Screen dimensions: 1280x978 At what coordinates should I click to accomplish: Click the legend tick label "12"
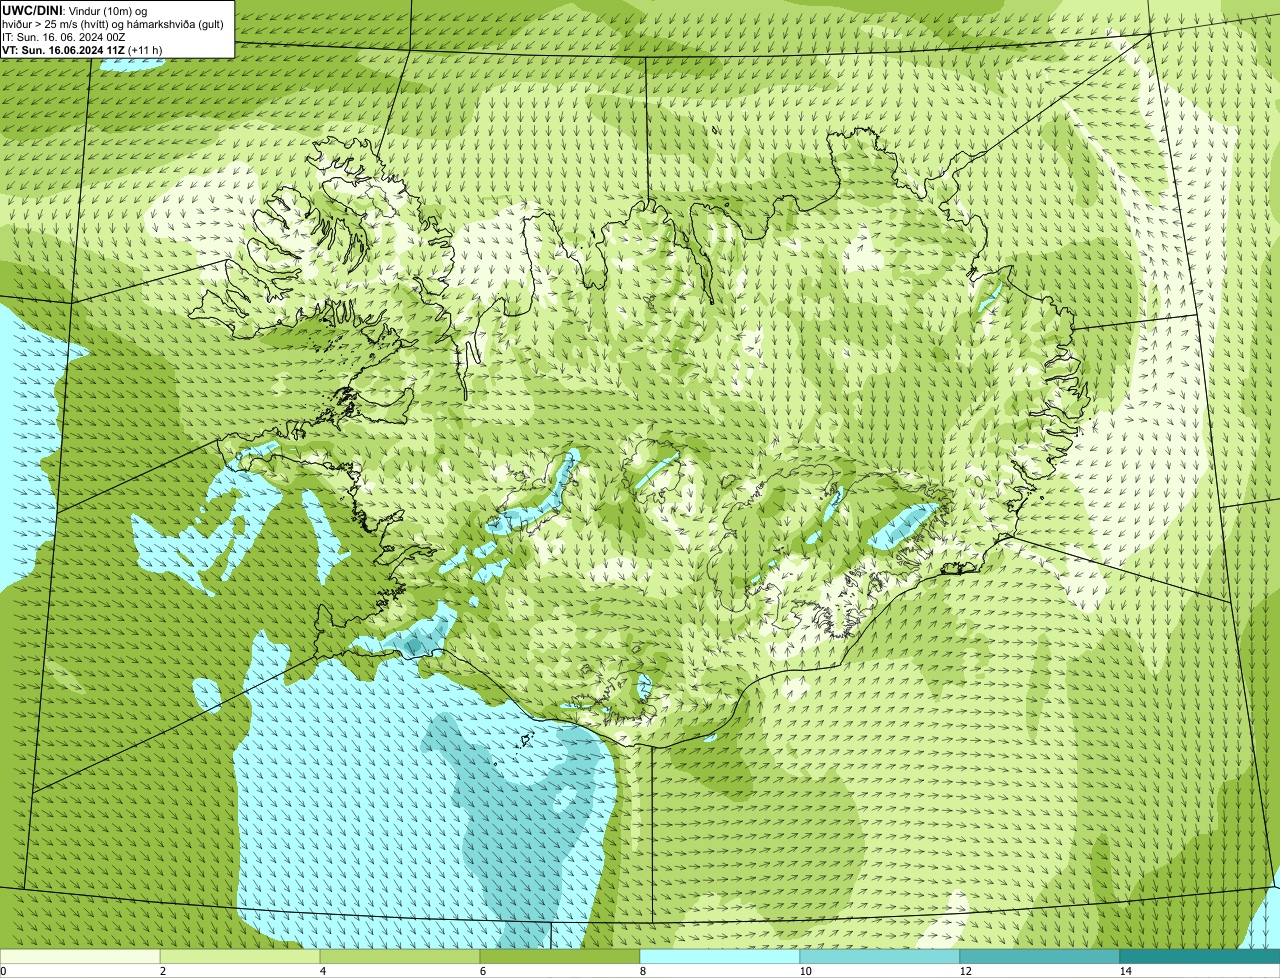[965, 971]
